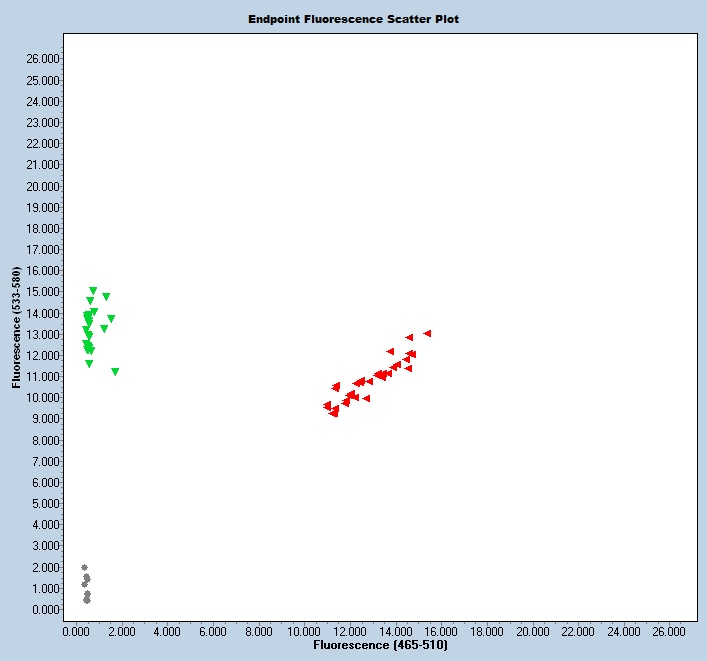The image size is (707, 661).
Task: Select the 20.000 label on the y-axis
Action: coord(43,186)
